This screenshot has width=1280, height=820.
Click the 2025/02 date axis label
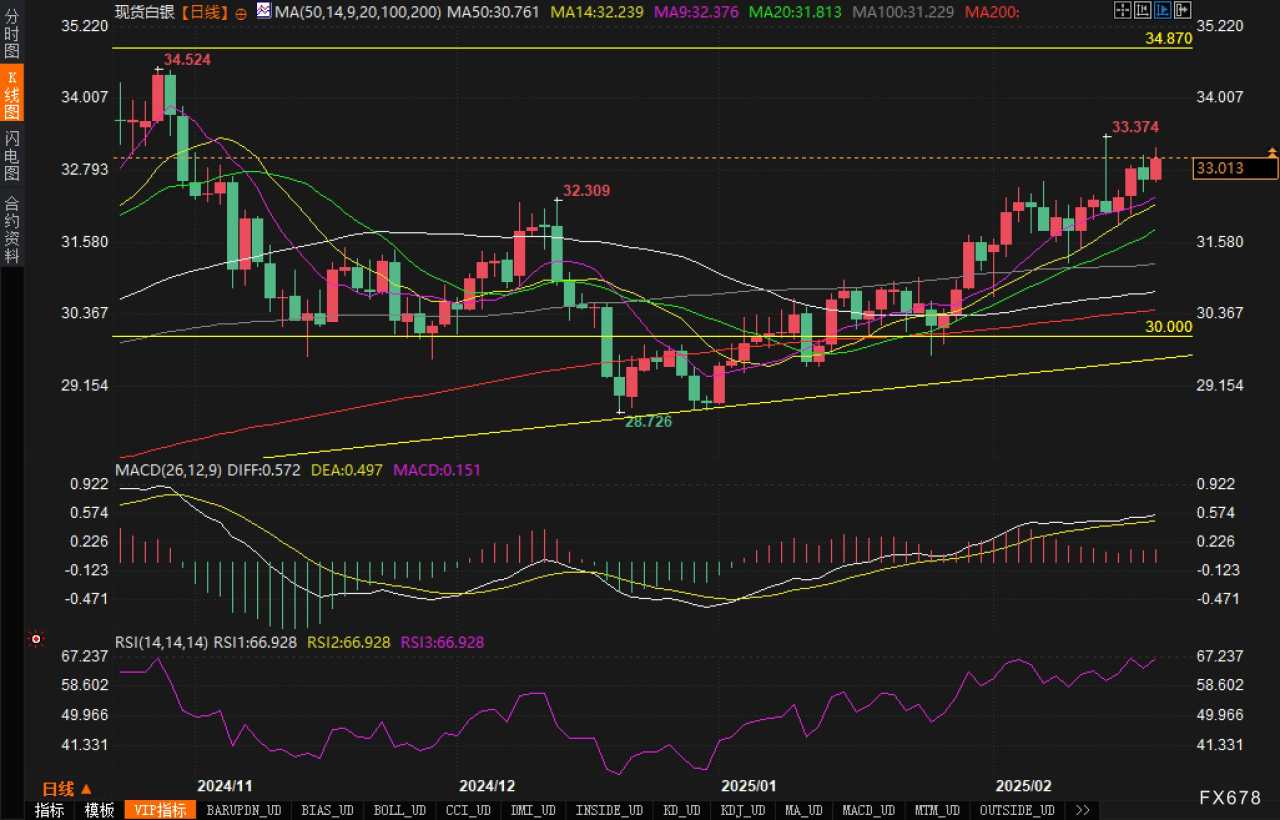tap(1025, 786)
